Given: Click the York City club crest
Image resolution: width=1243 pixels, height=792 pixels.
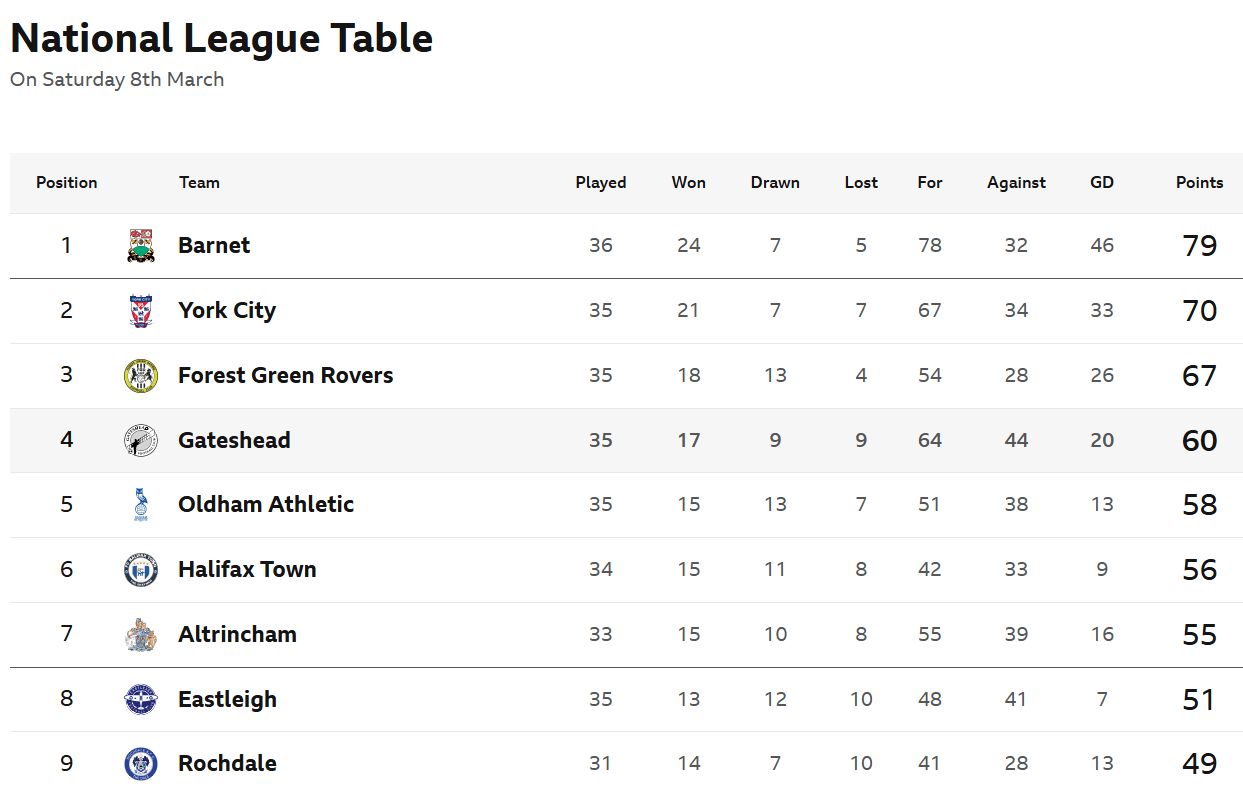Looking at the screenshot, I should (141, 311).
